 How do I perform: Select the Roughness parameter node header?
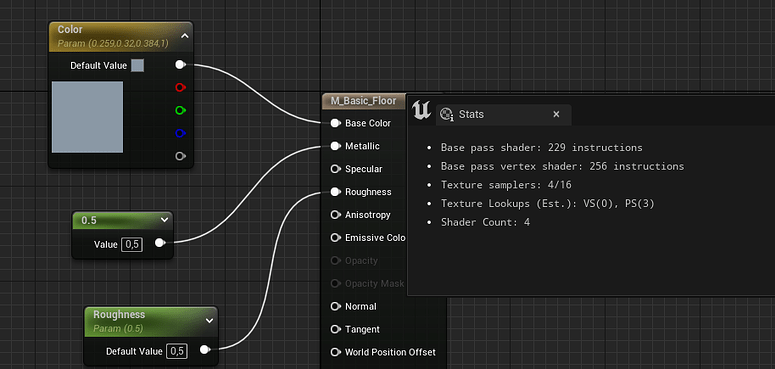click(151, 321)
